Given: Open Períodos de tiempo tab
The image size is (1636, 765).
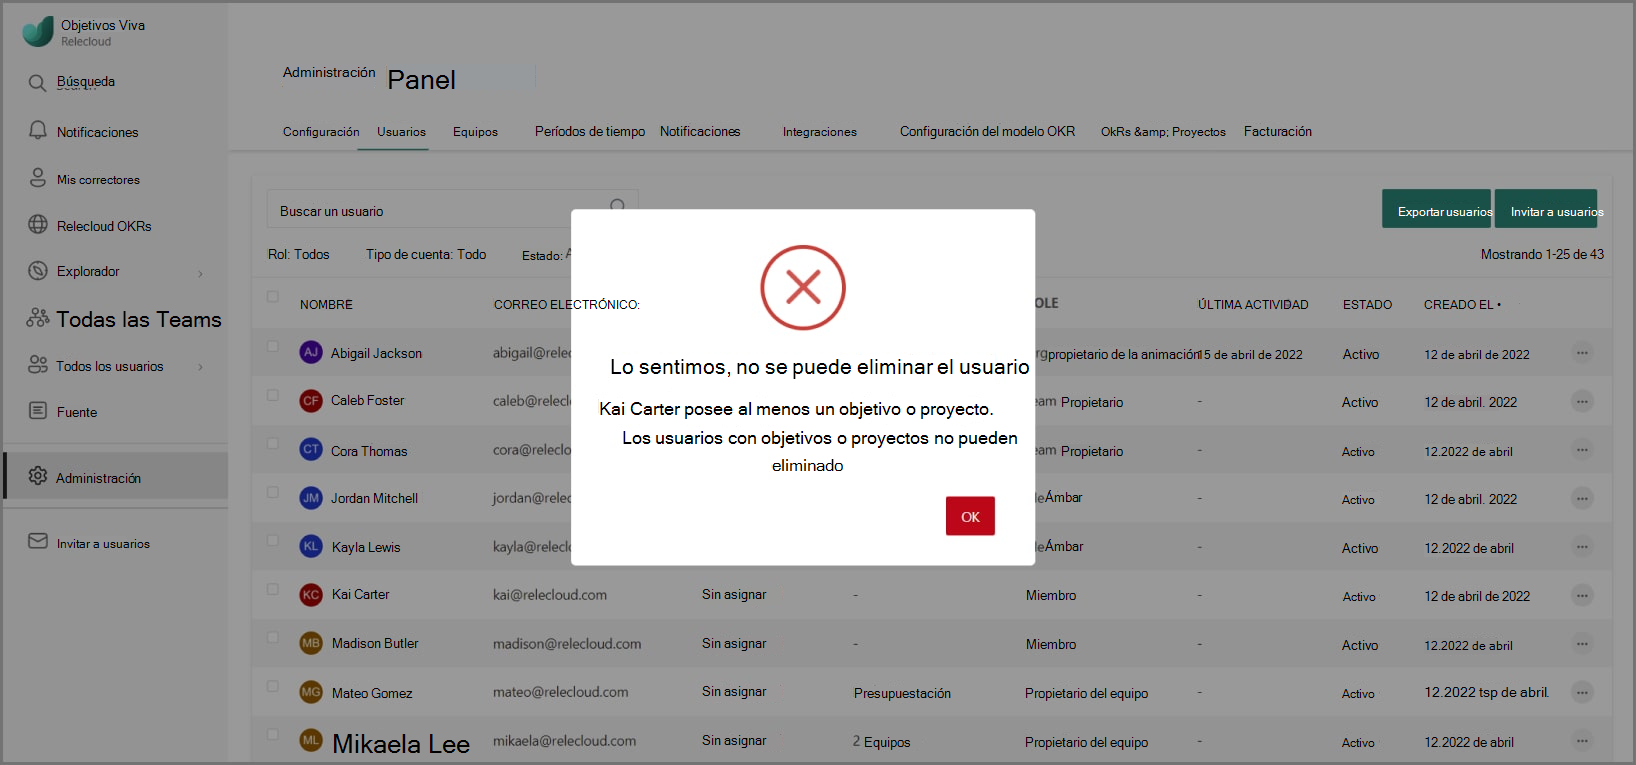Looking at the screenshot, I should (x=590, y=131).
